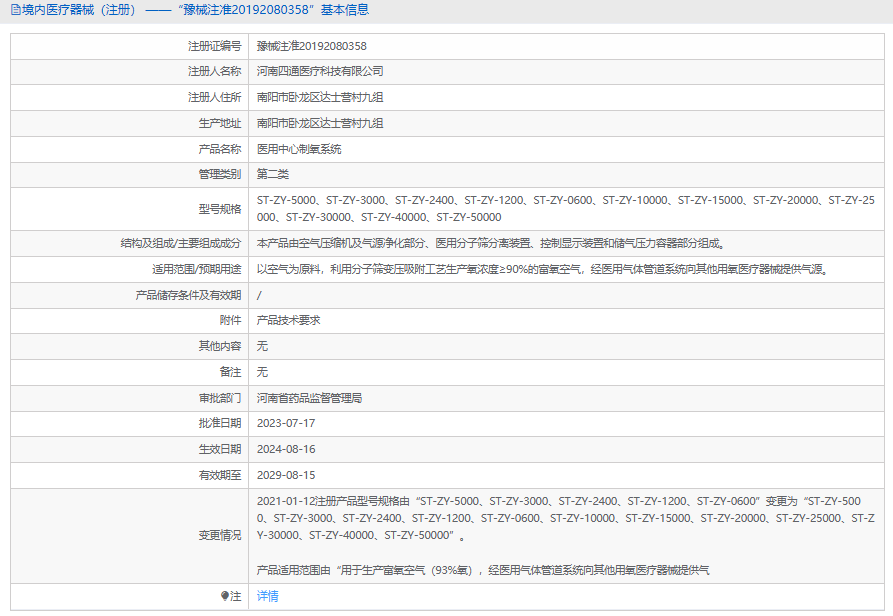Viewport: 893px width, 616px height.
Task: Click document icon beside page title
Action: [15, 10]
